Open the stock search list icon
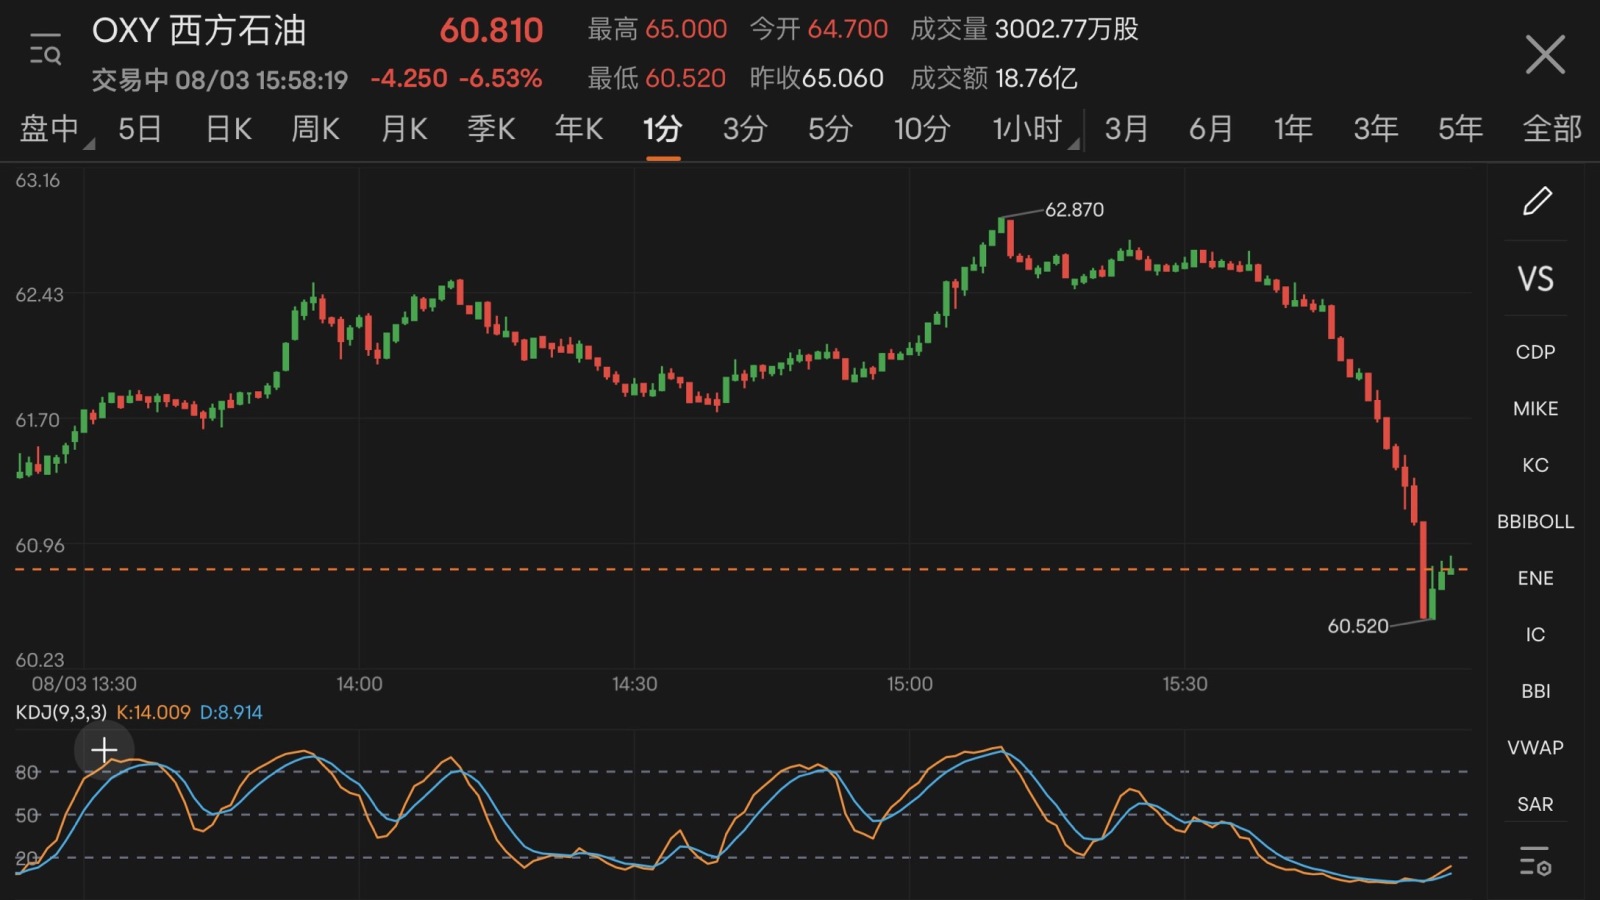 [x=45, y=49]
